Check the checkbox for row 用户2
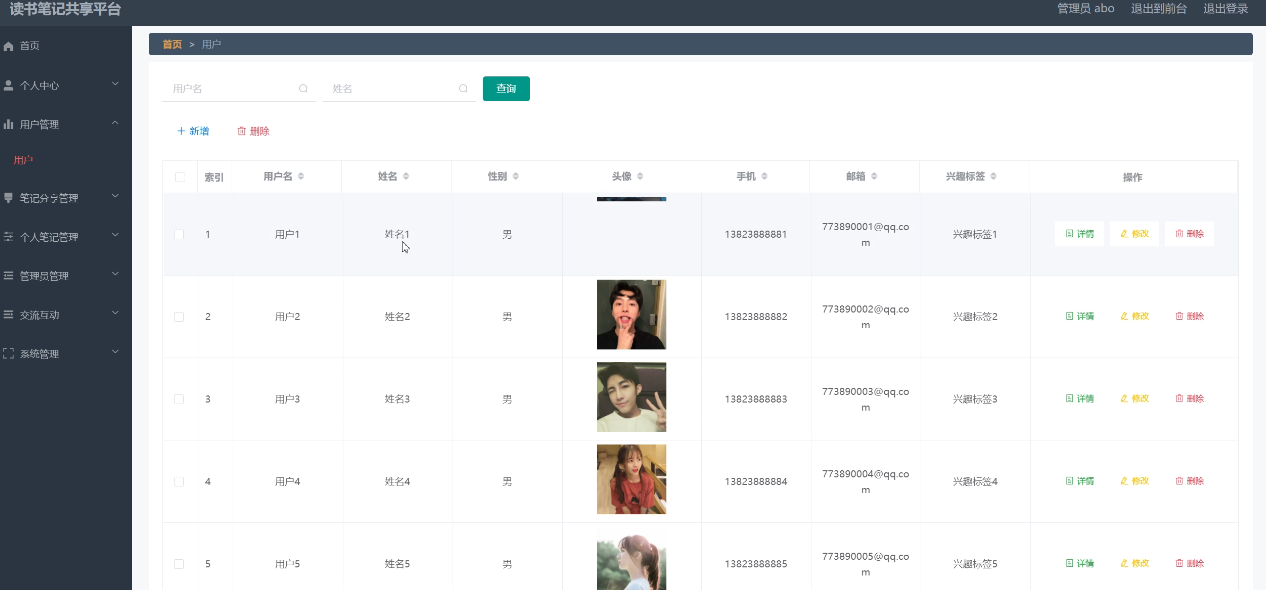 pyautogui.click(x=179, y=316)
